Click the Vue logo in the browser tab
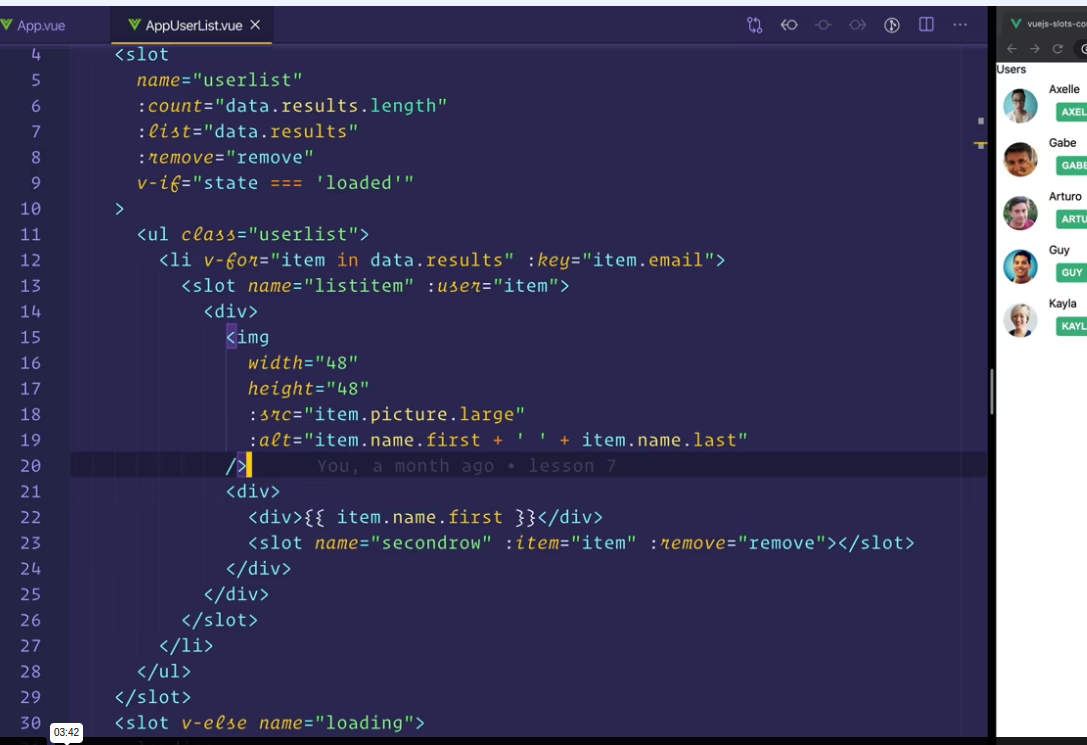The image size is (1087, 745). (x=1016, y=24)
